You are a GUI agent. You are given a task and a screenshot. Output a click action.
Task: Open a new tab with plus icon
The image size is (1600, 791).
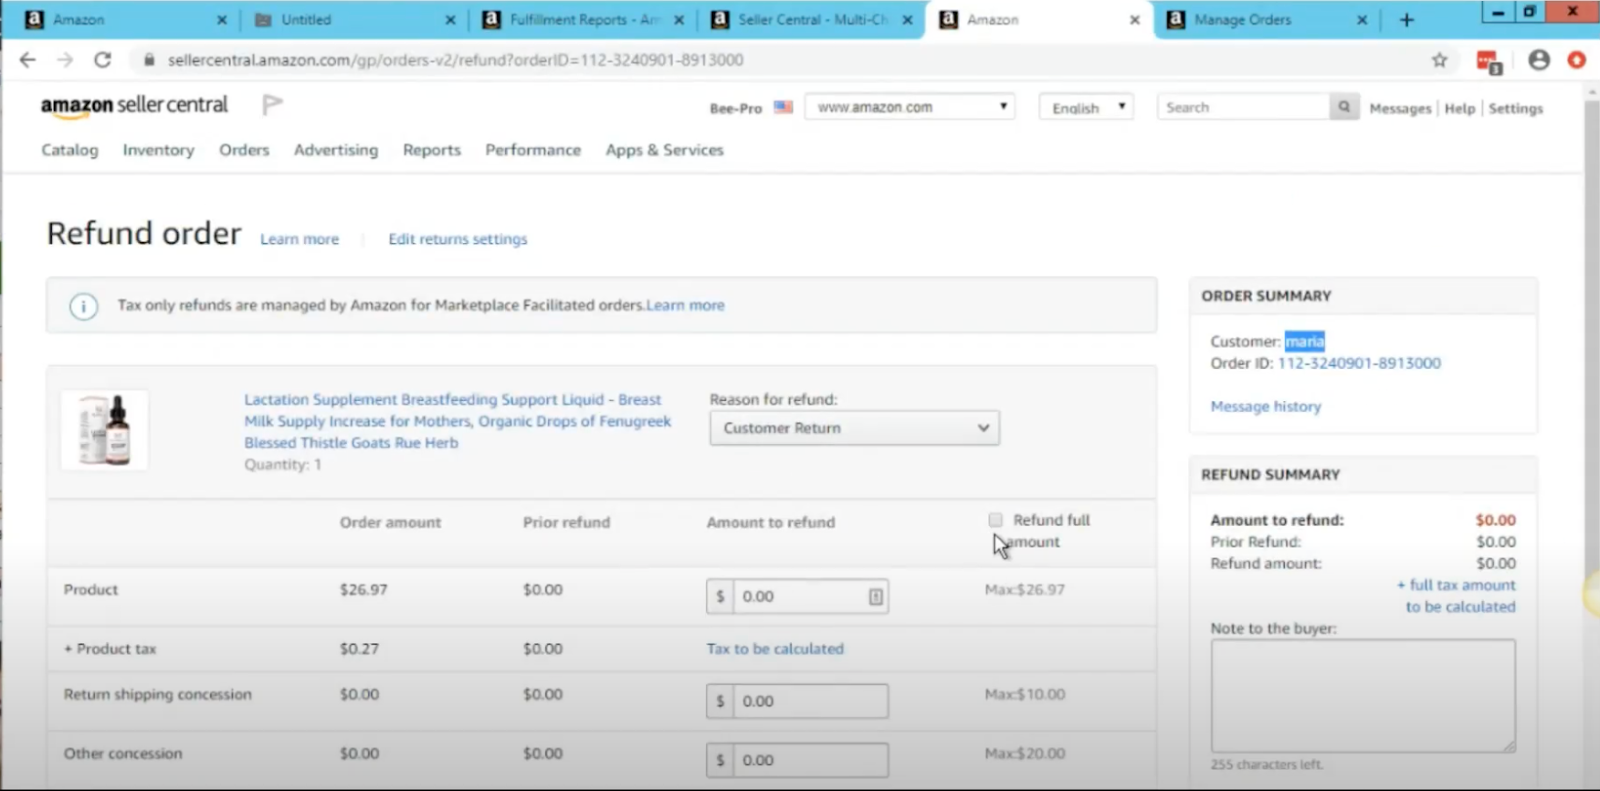[x=1407, y=20]
